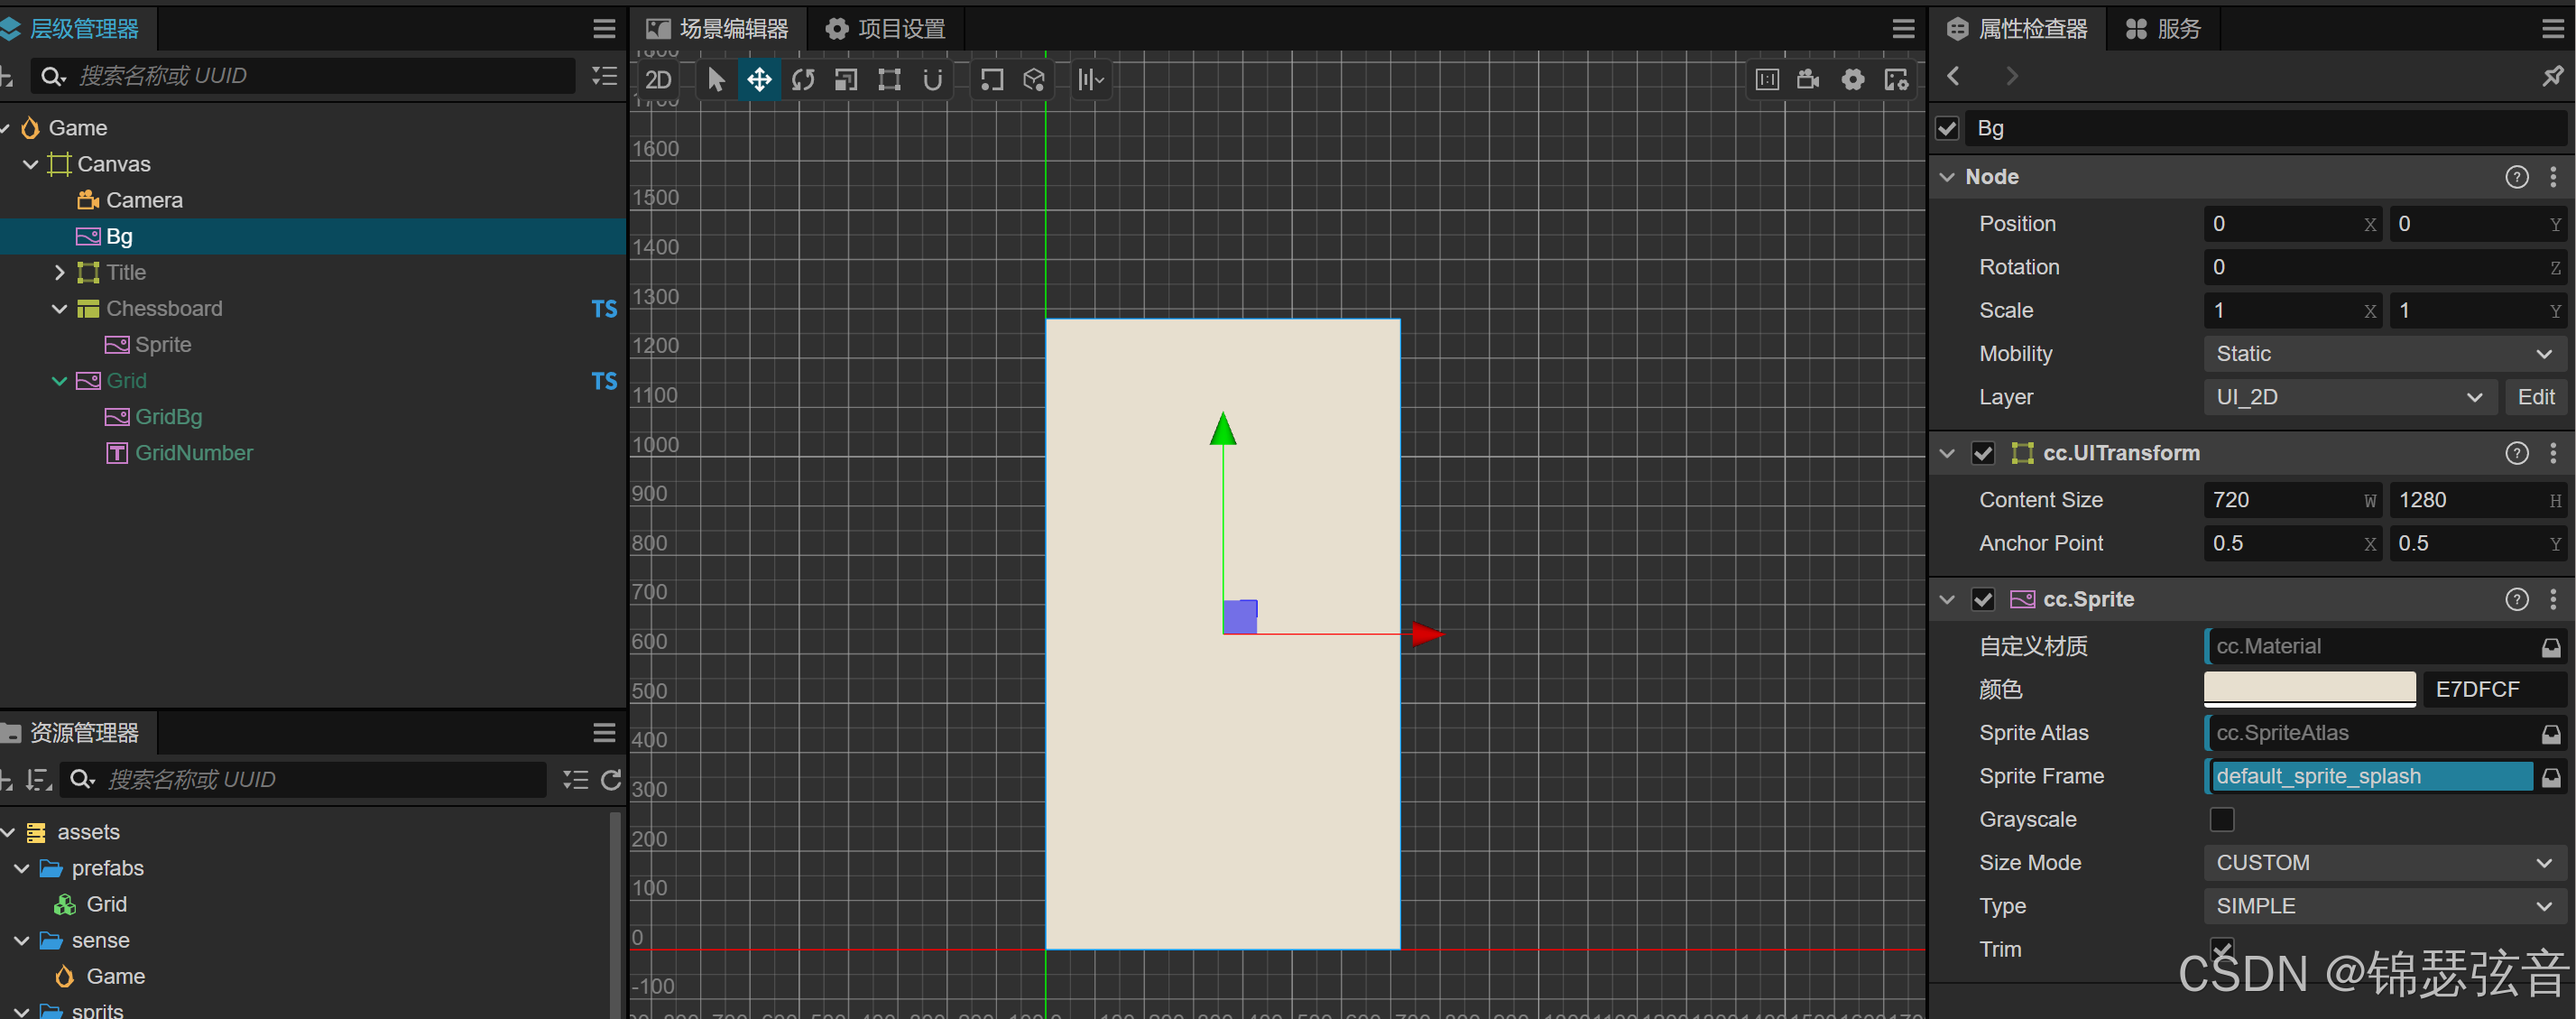The height and width of the screenshot is (1019, 2576).
Task: Select the scale tool icon
Action: pyautogui.click(x=846, y=79)
